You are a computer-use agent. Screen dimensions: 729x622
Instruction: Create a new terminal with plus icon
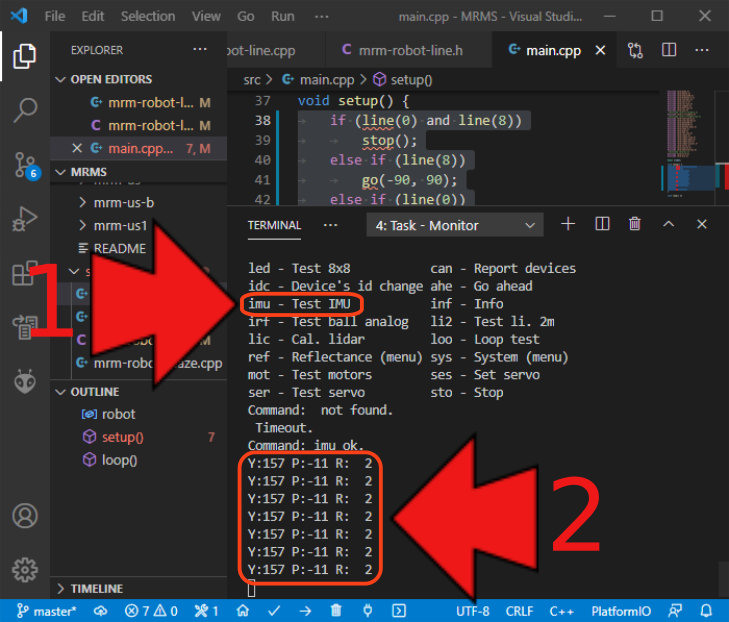pyautogui.click(x=568, y=225)
